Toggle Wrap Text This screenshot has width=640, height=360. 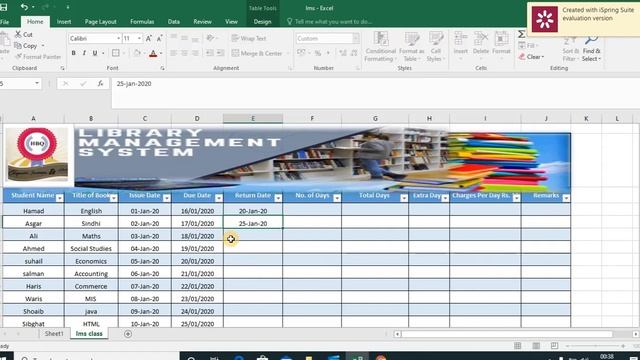click(x=249, y=38)
